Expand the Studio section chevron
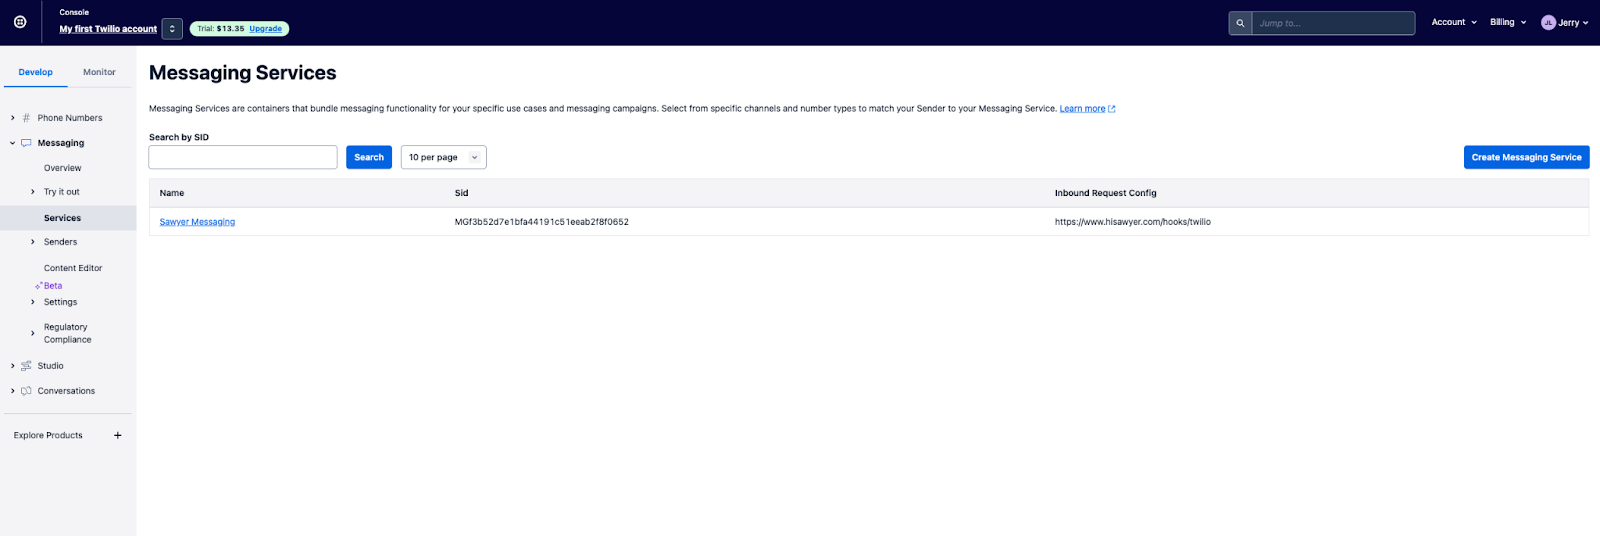The height and width of the screenshot is (536, 1600). coord(13,366)
